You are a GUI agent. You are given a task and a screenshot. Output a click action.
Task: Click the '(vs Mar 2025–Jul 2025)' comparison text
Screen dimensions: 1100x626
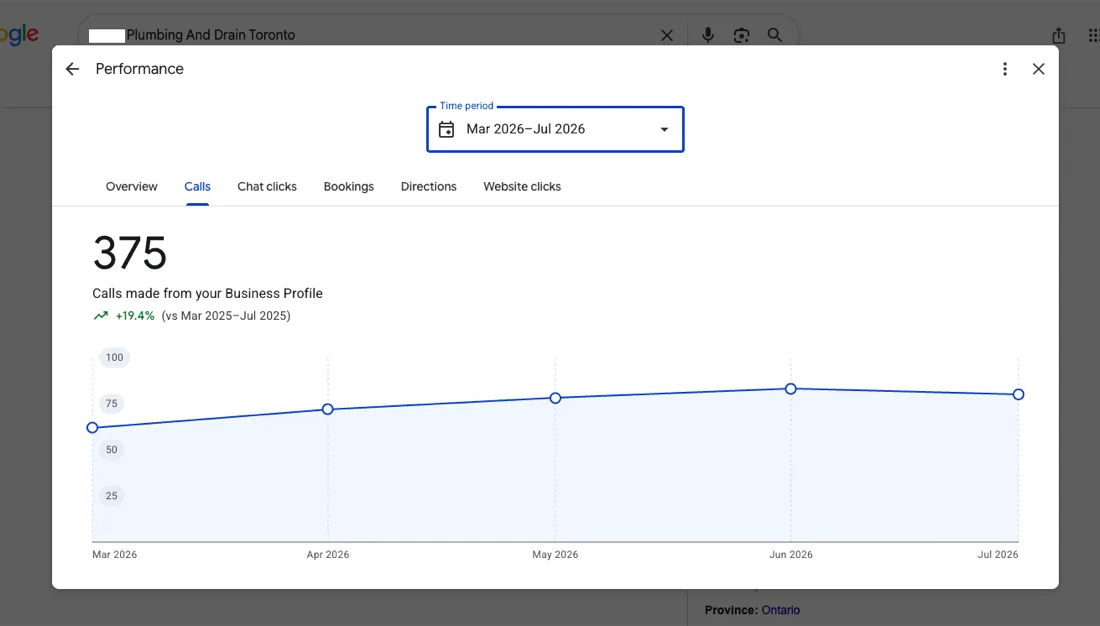226,316
